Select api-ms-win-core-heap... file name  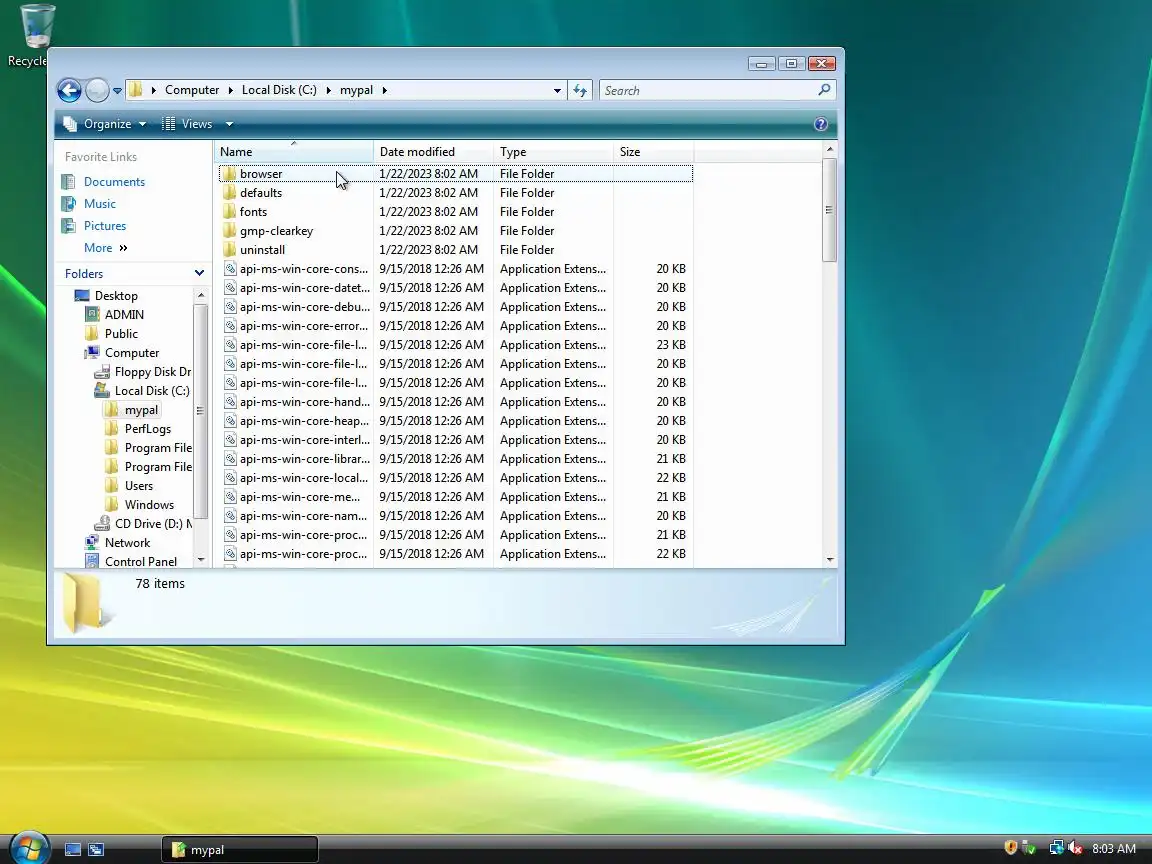304,421
